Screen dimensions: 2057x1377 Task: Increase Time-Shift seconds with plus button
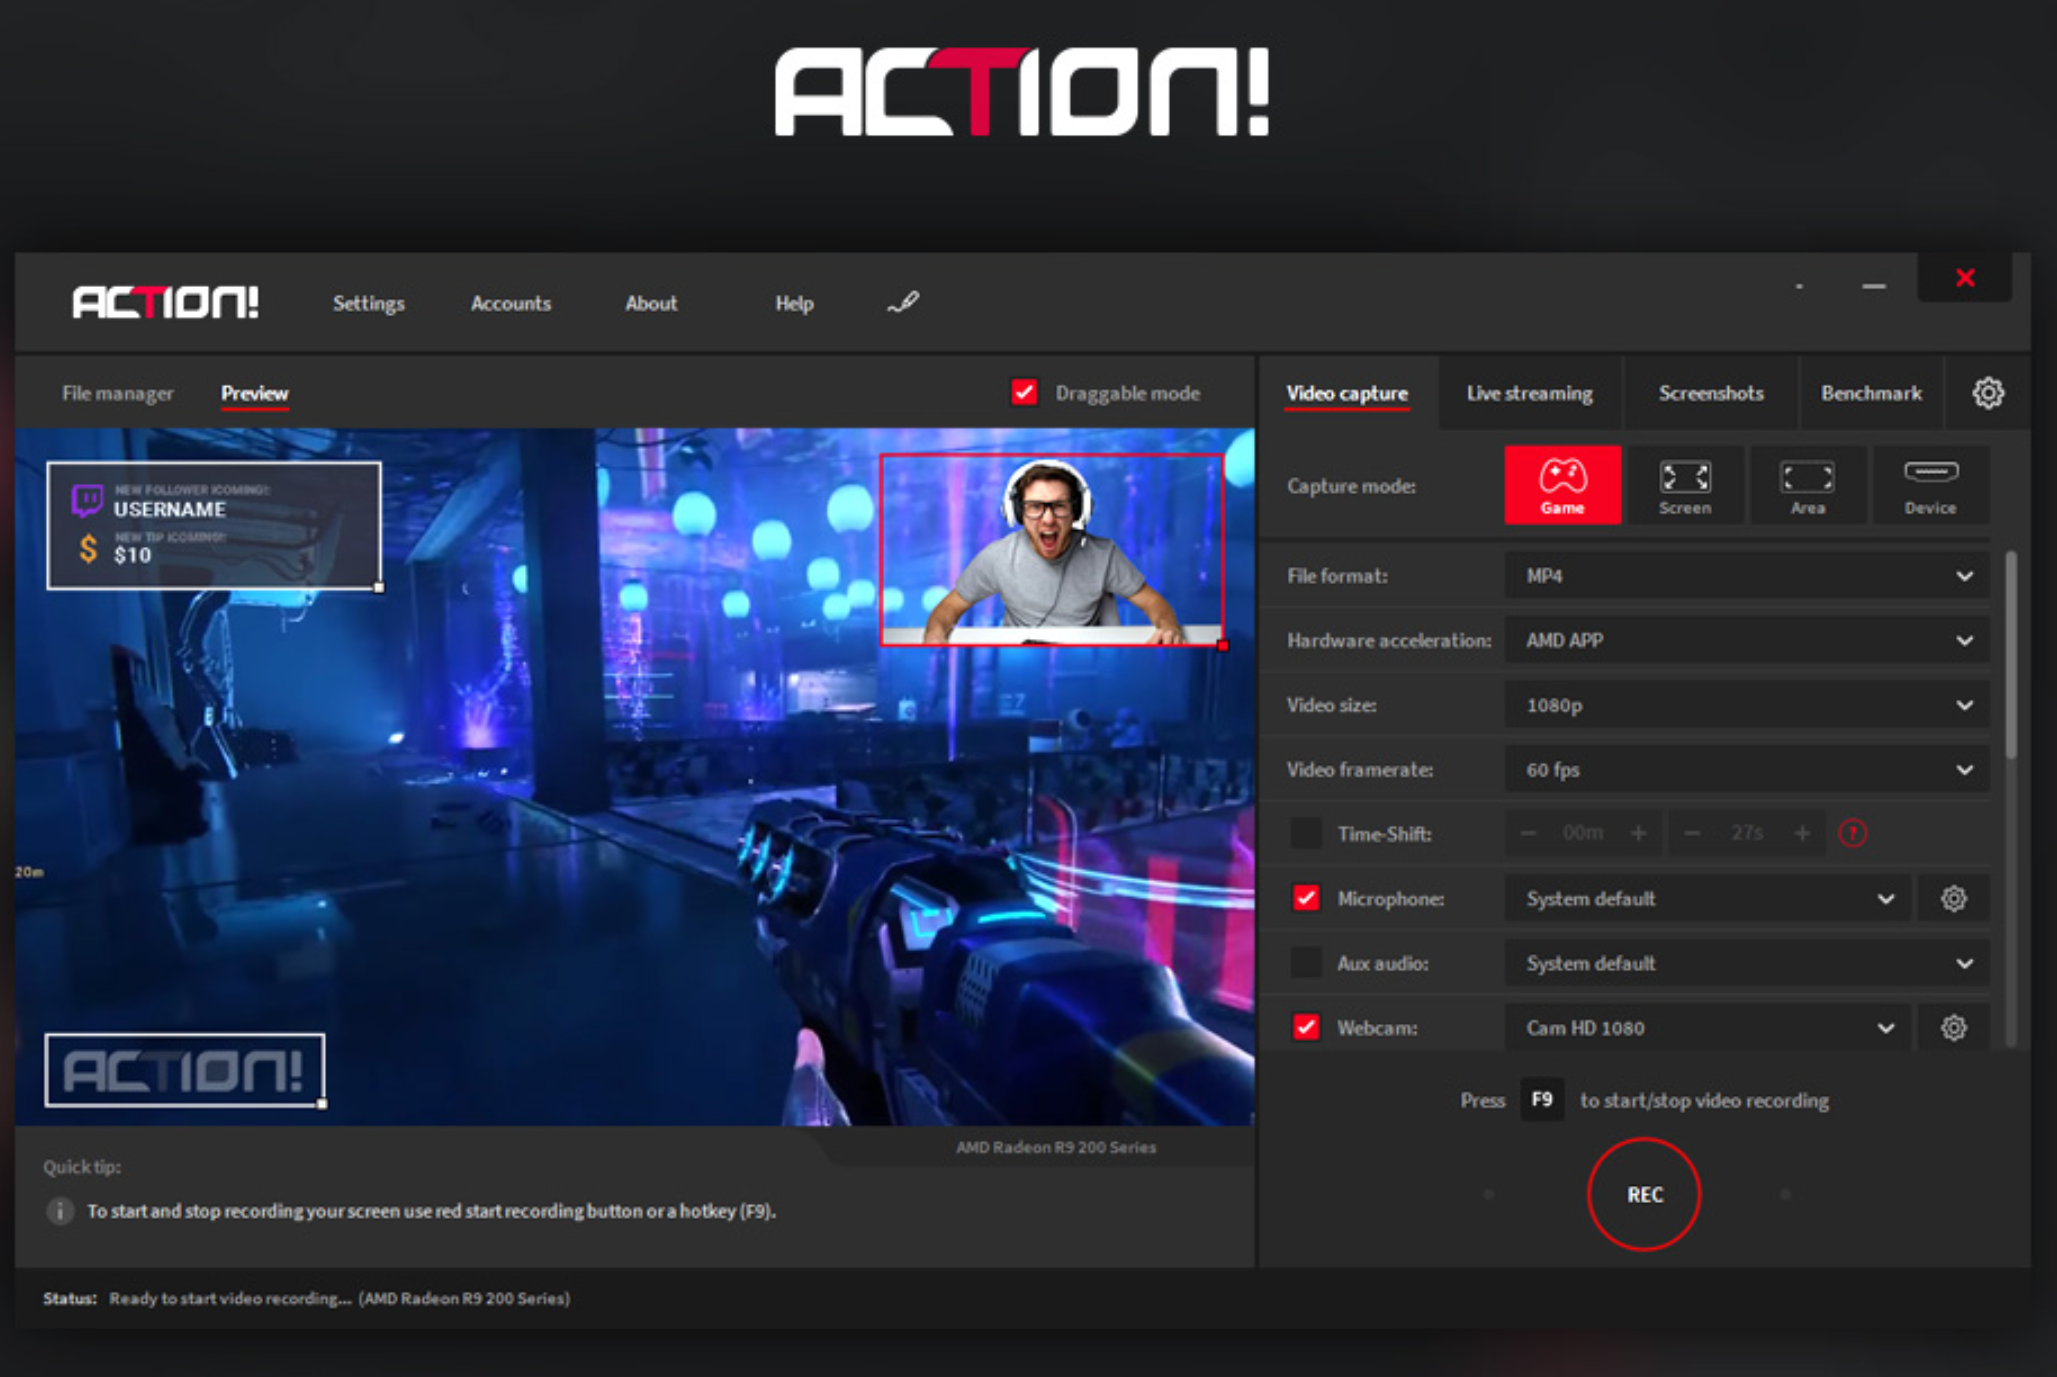[x=1802, y=833]
